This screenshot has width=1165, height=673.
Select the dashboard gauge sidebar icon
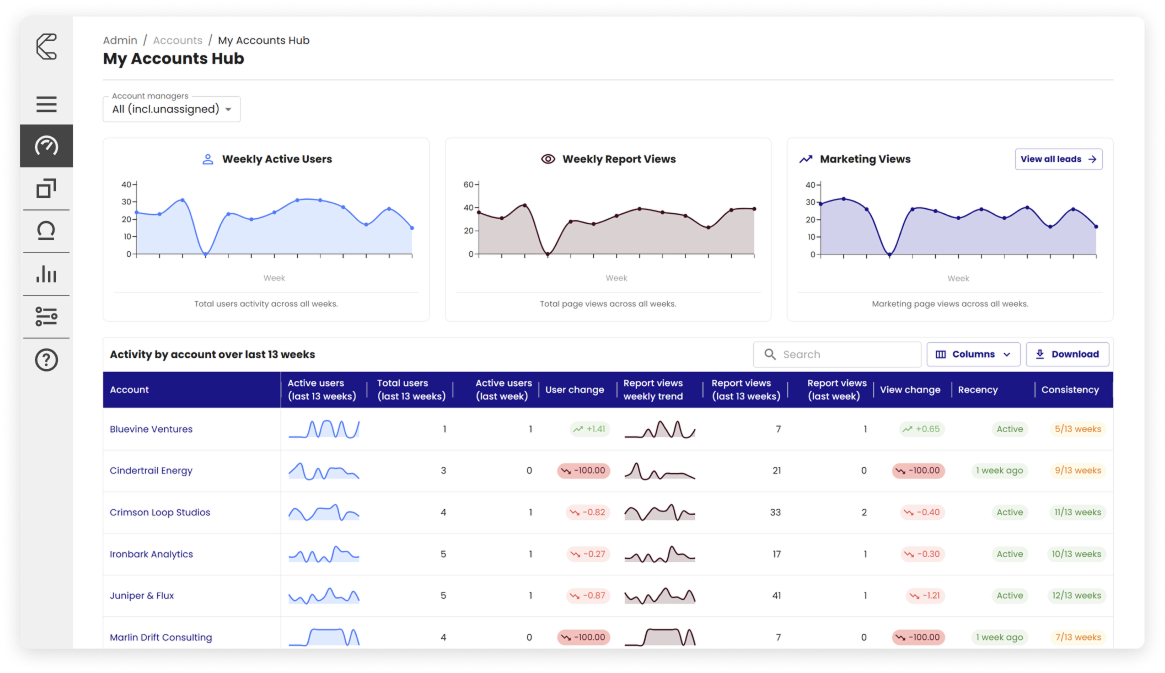coord(46,146)
